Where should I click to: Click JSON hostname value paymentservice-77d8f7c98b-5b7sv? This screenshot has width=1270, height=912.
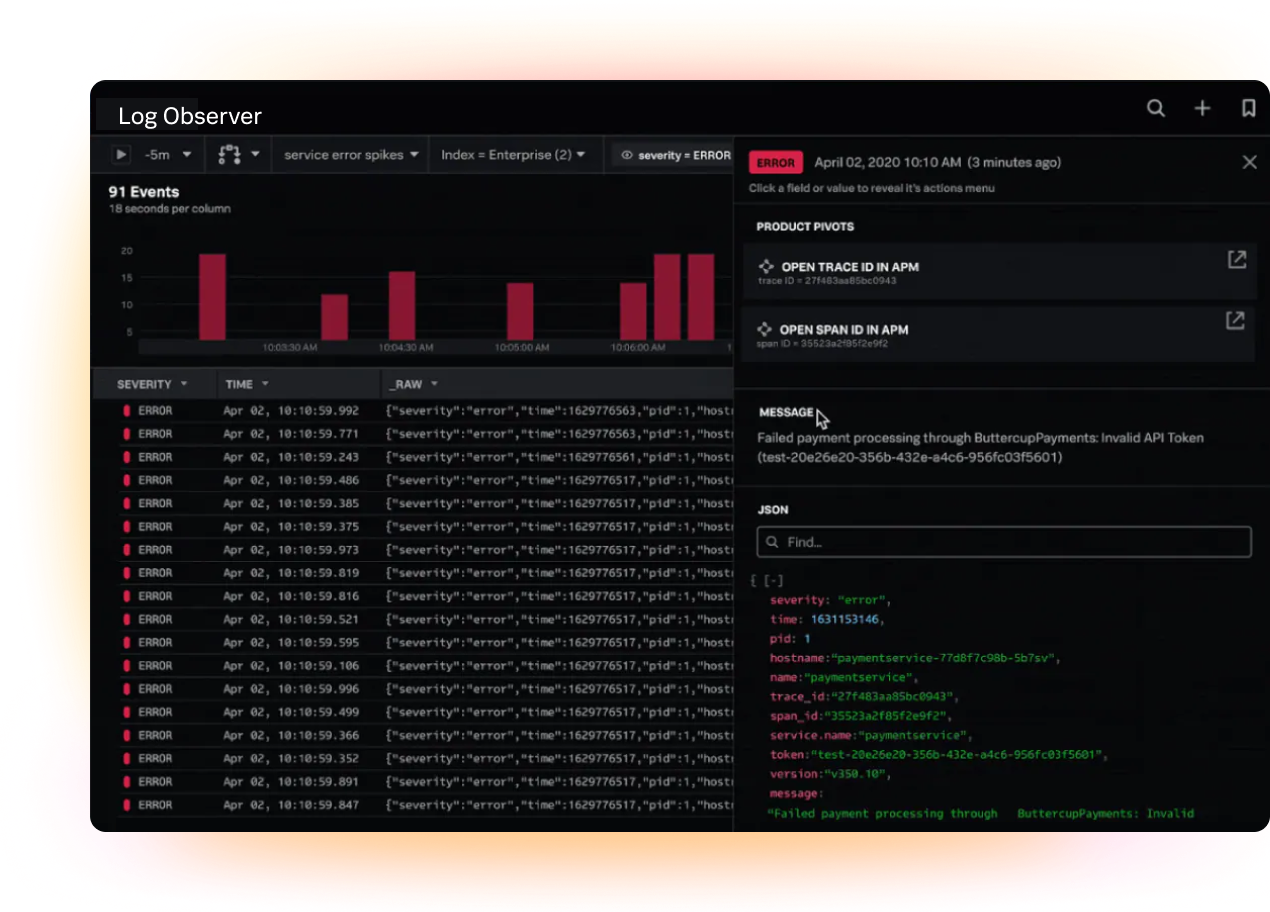(945, 658)
